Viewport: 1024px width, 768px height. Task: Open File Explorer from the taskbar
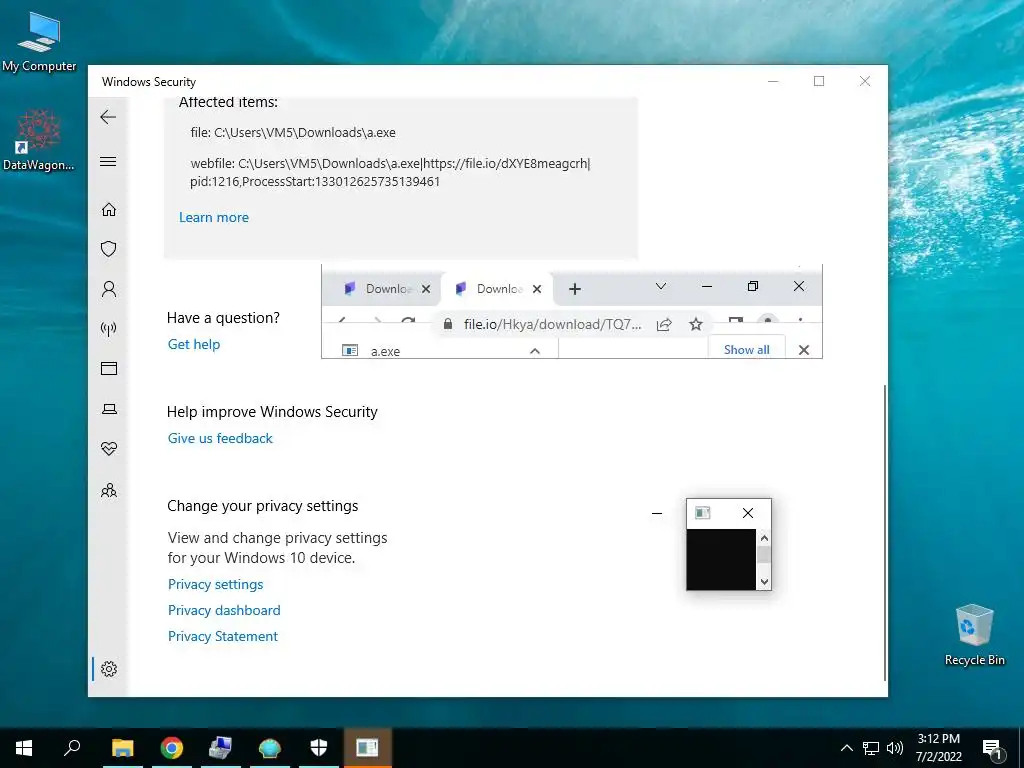click(x=122, y=748)
